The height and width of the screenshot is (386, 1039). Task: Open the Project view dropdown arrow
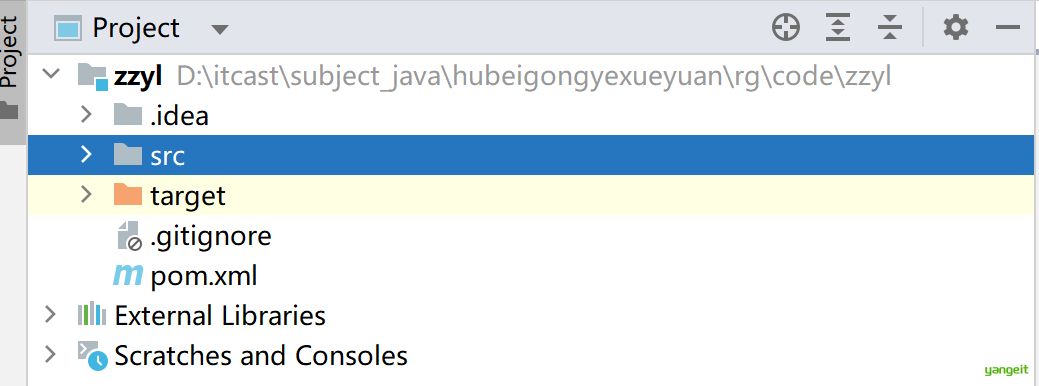[219, 29]
